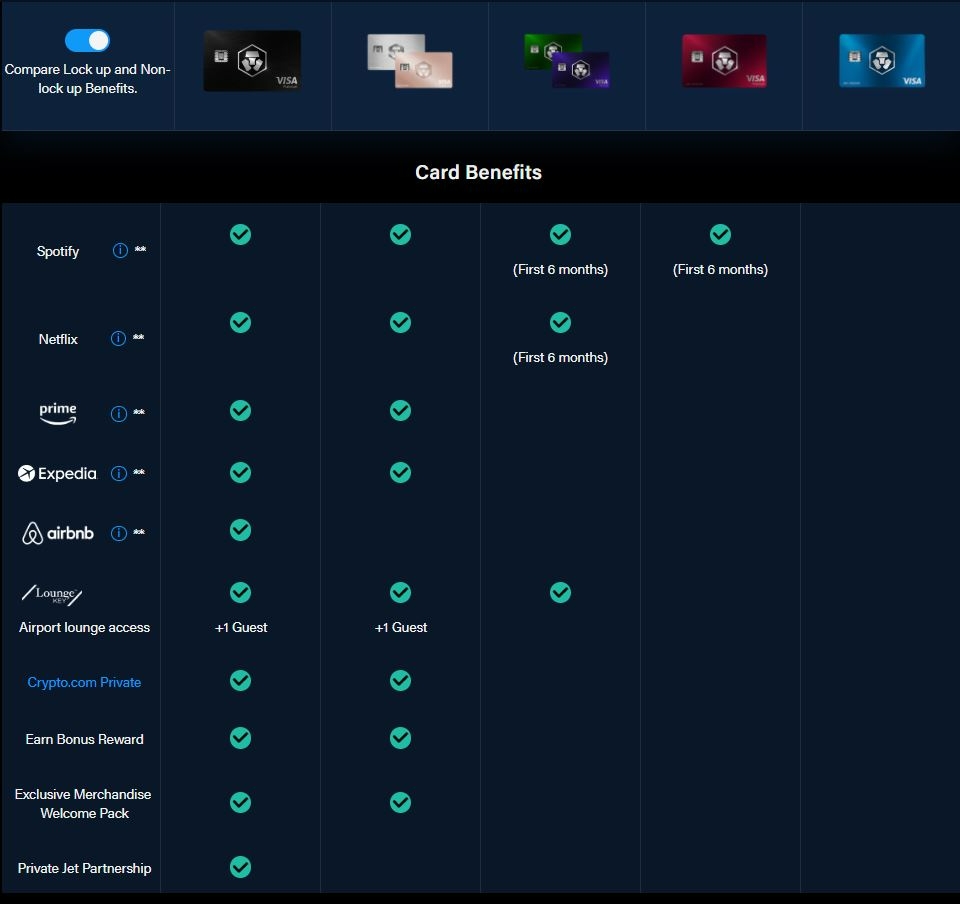Screen dimensions: 960x904
Task: Click Expedia checkmark under the rose gold cards
Action: click(400, 473)
